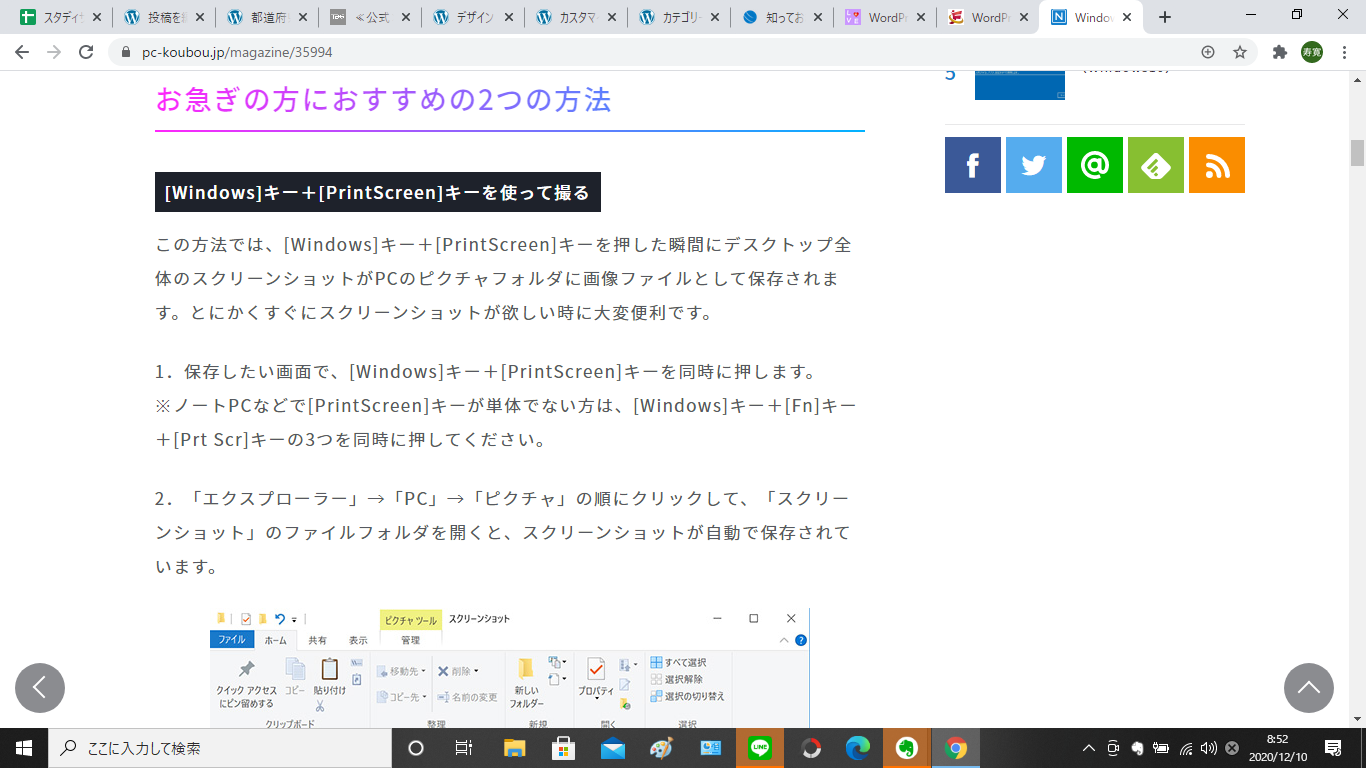Reload the current page
The image size is (1366, 768).
pyautogui.click(x=86, y=52)
